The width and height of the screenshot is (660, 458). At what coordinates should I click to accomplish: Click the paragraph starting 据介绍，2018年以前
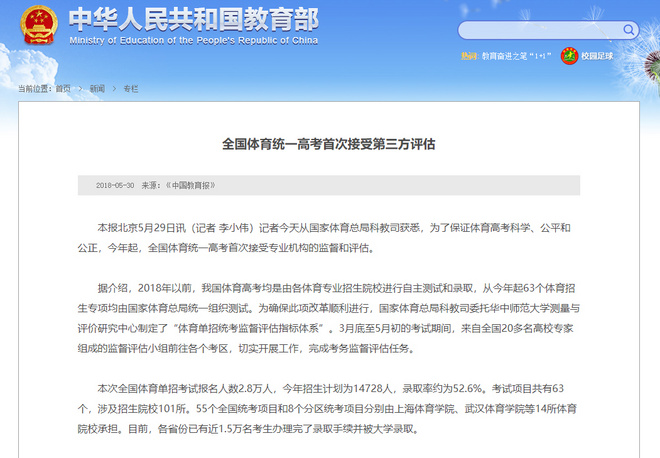(x=329, y=318)
